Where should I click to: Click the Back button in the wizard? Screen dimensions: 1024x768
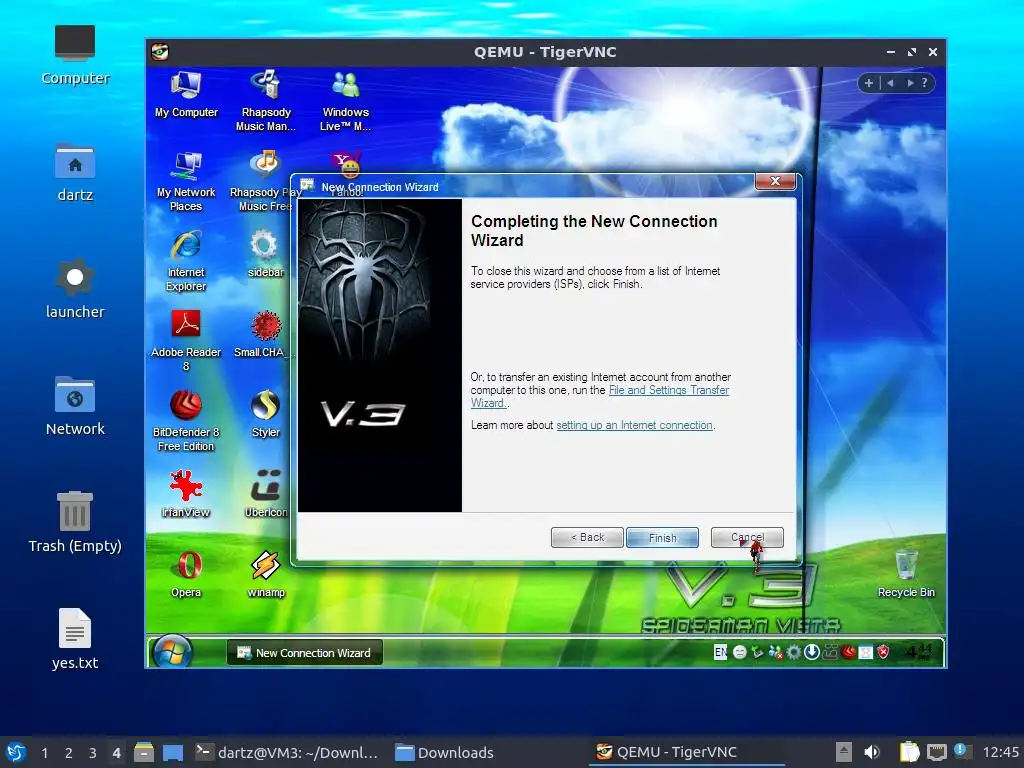(587, 537)
